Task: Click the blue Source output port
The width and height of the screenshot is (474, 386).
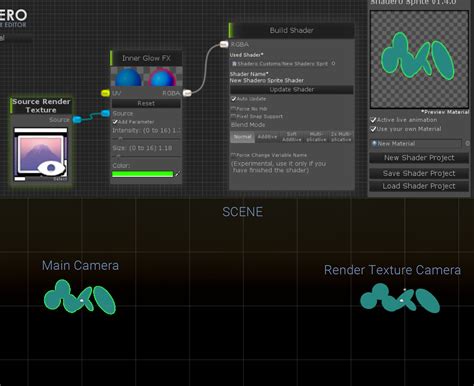Action: click(77, 119)
